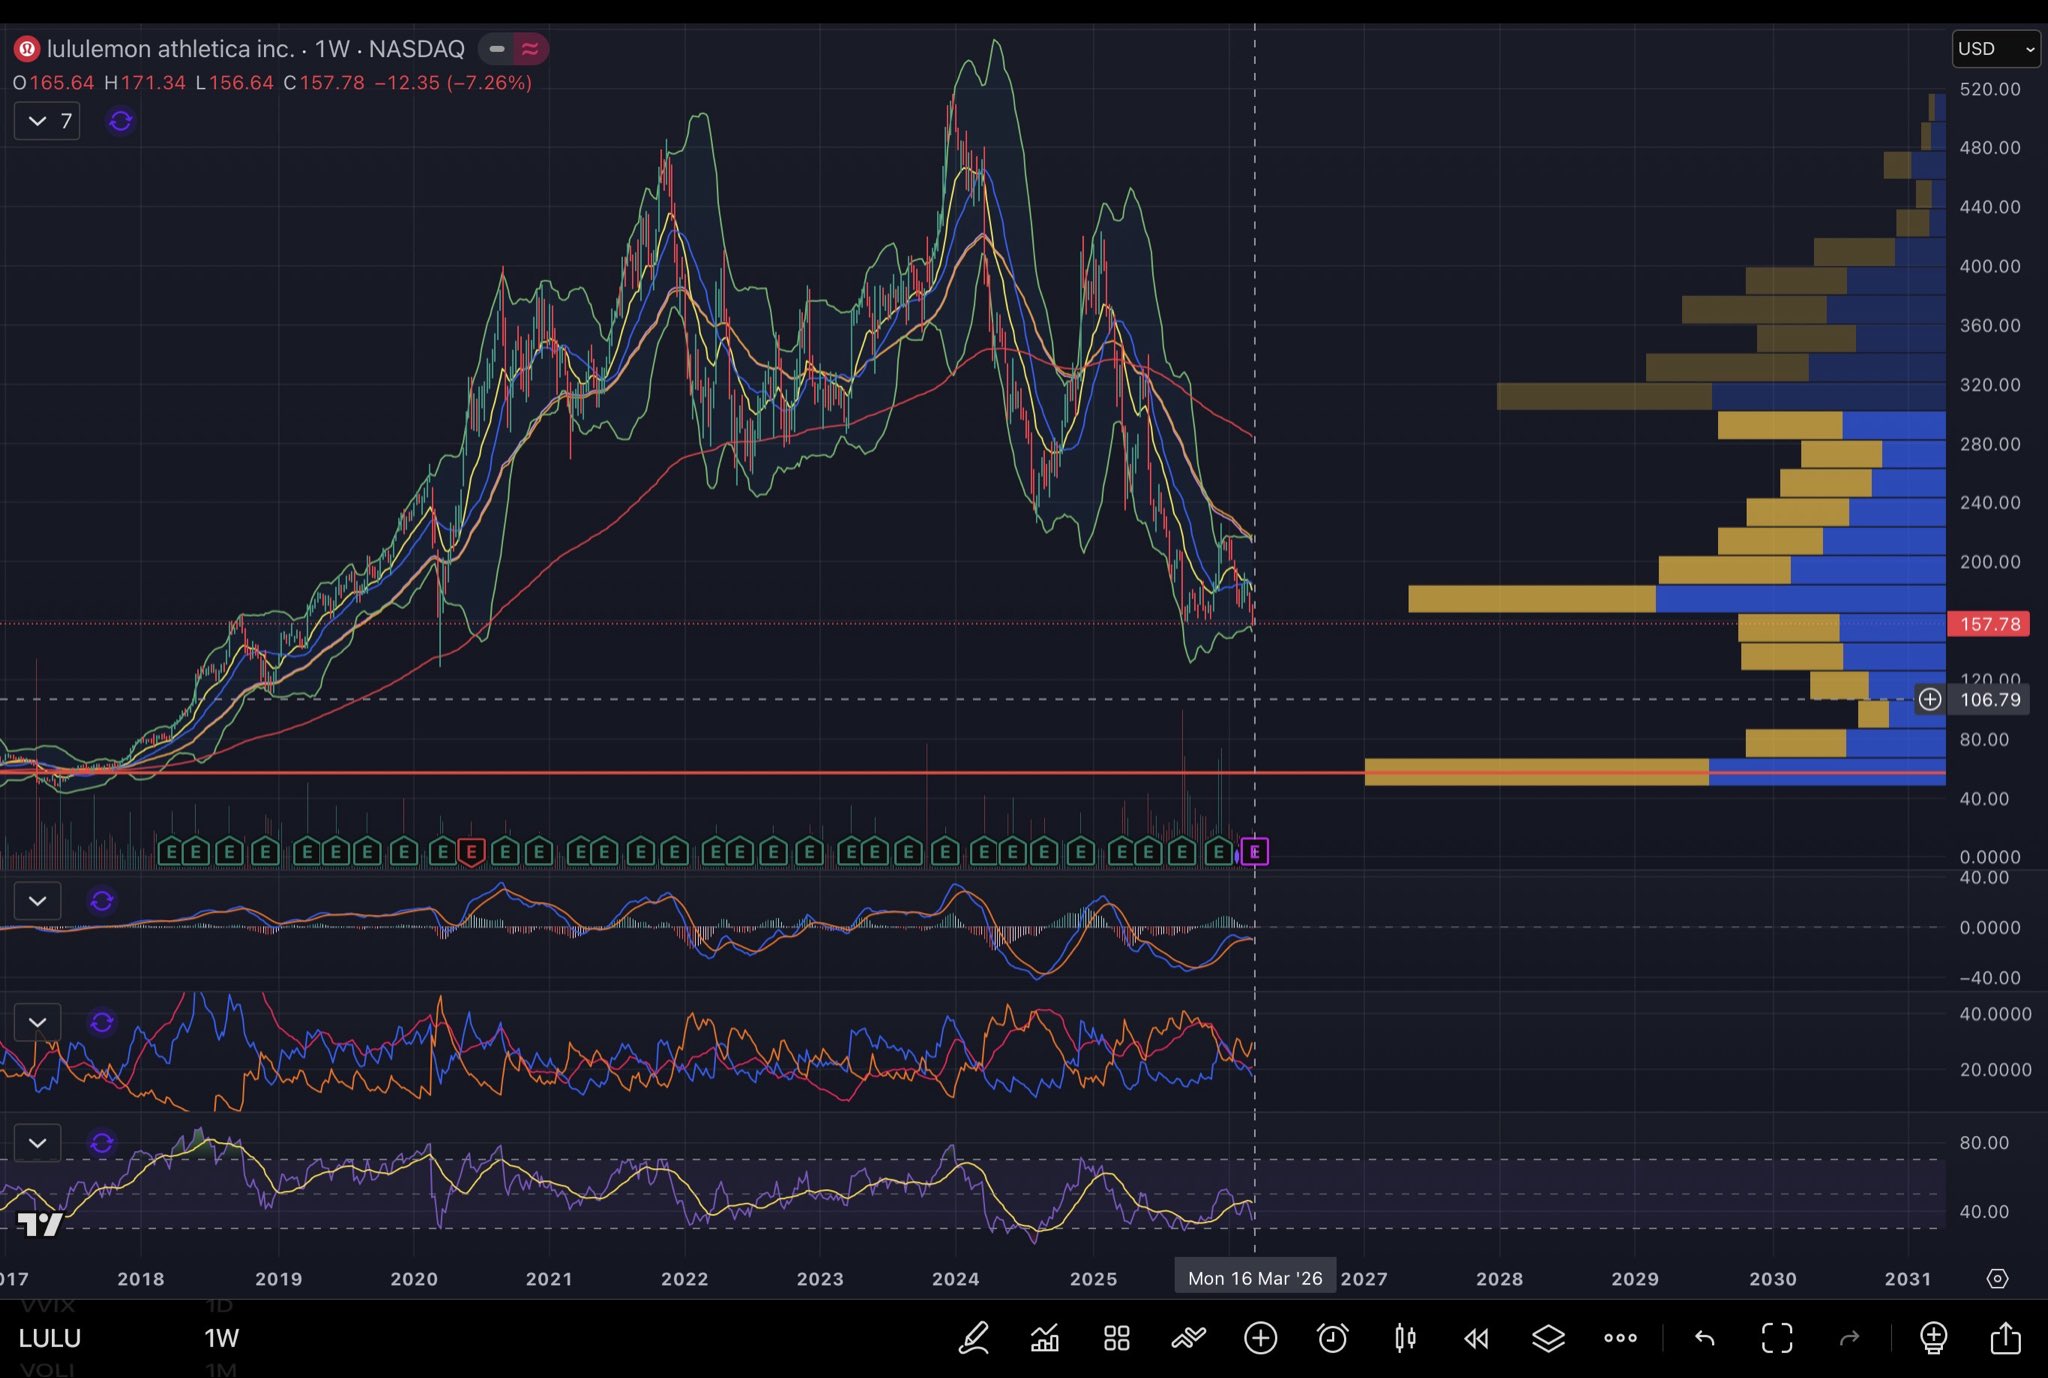2048x1378 pixels.
Task: Start bar replay with rewind icon
Action: click(1476, 1338)
